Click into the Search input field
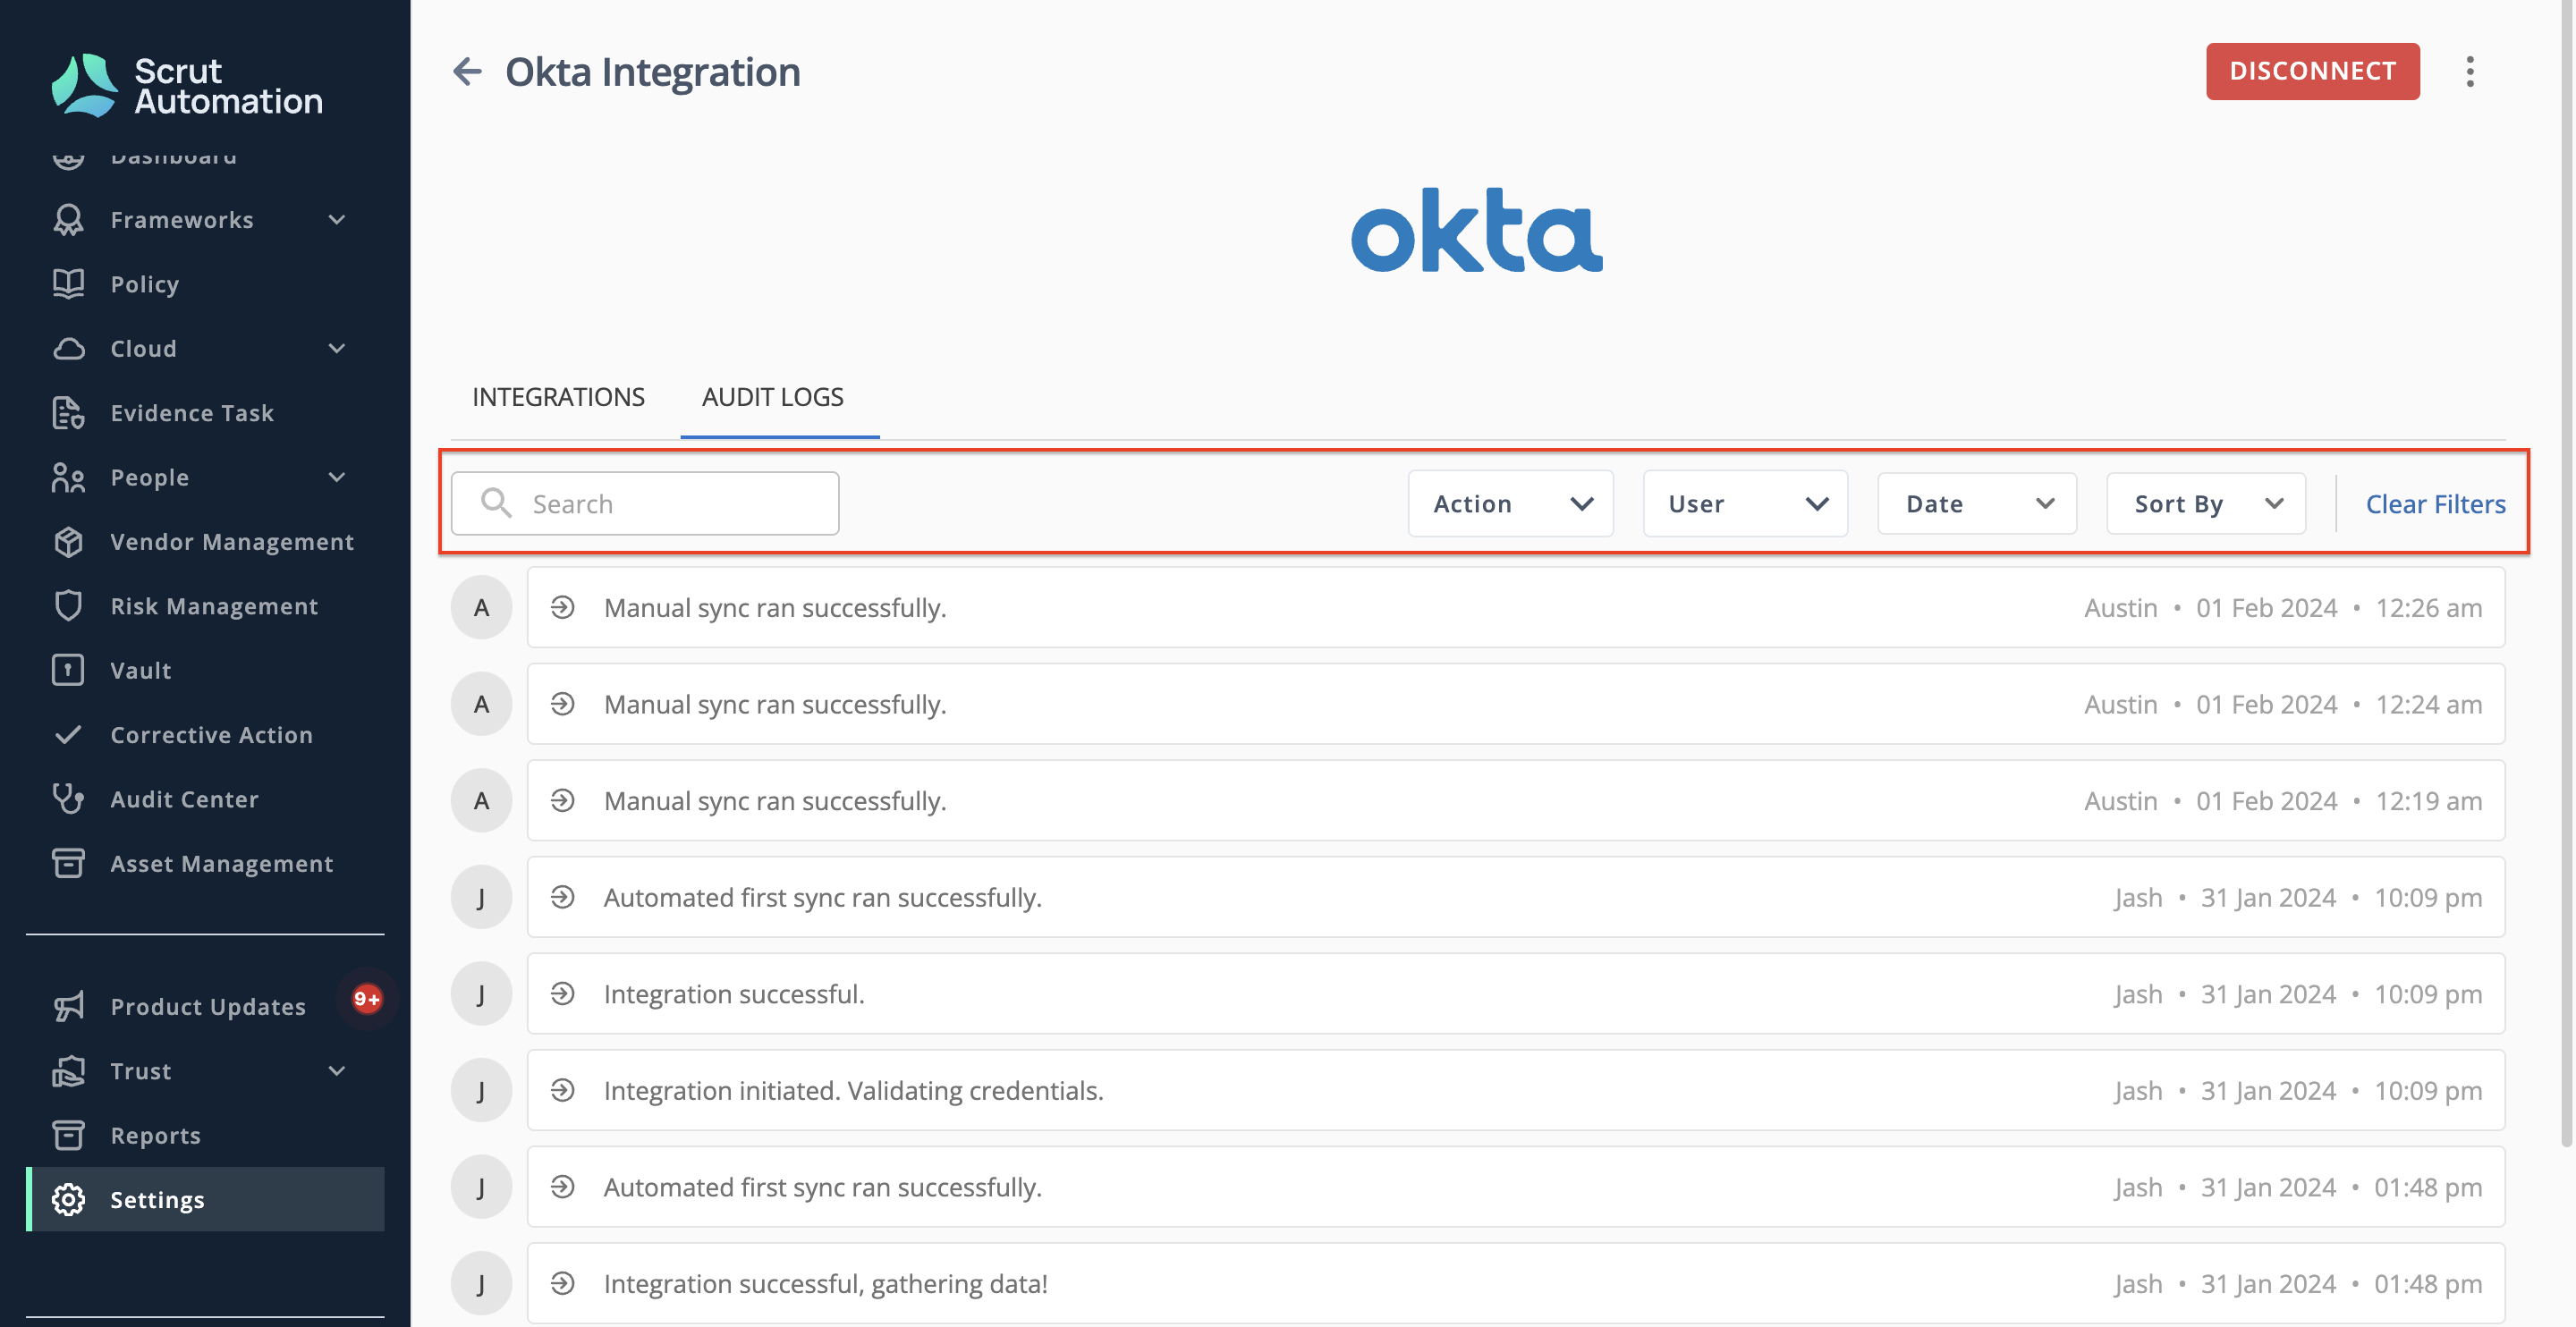 point(645,503)
